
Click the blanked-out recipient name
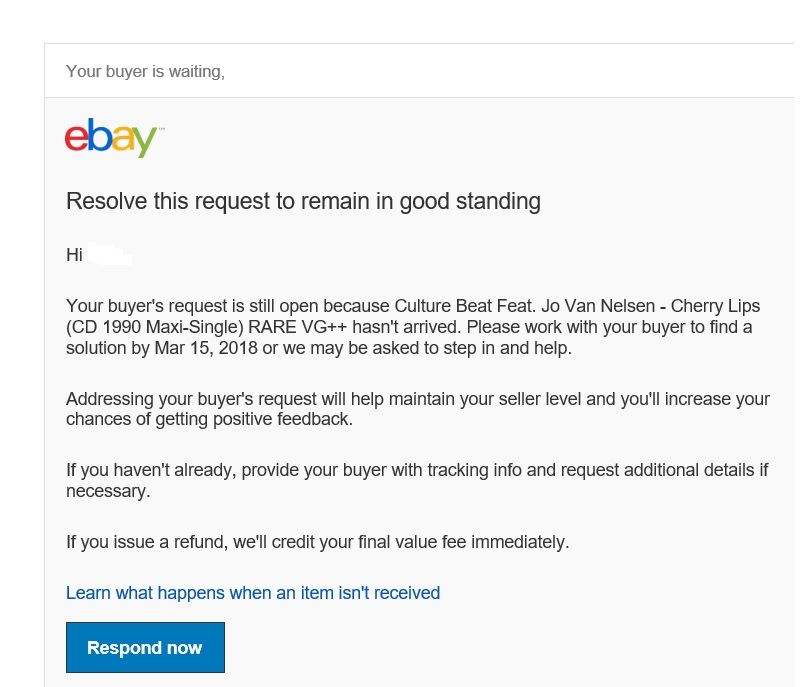(110, 256)
